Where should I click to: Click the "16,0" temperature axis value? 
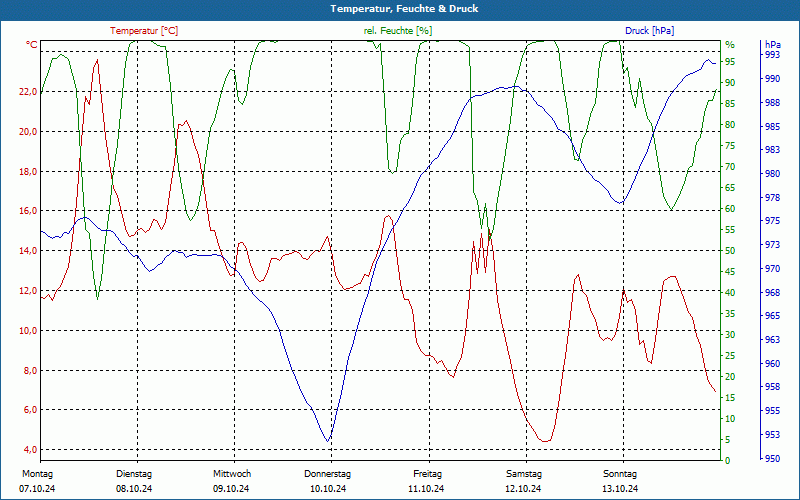[x=29, y=211]
